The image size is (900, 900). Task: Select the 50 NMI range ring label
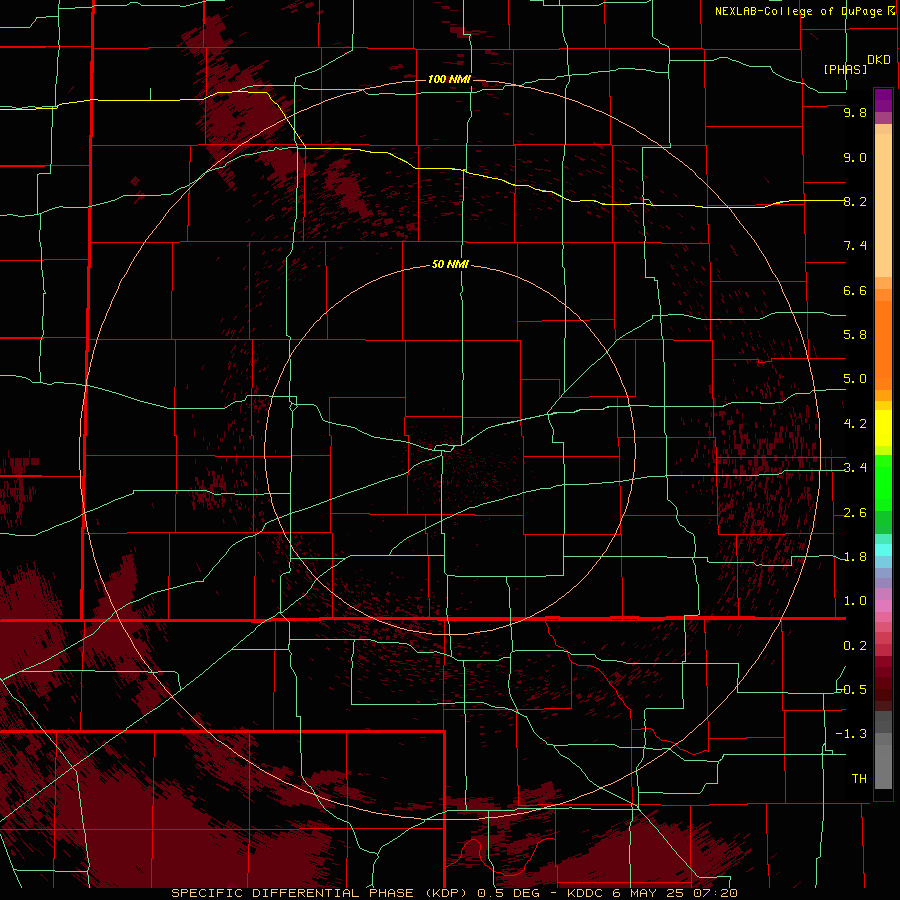pos(451,265)
